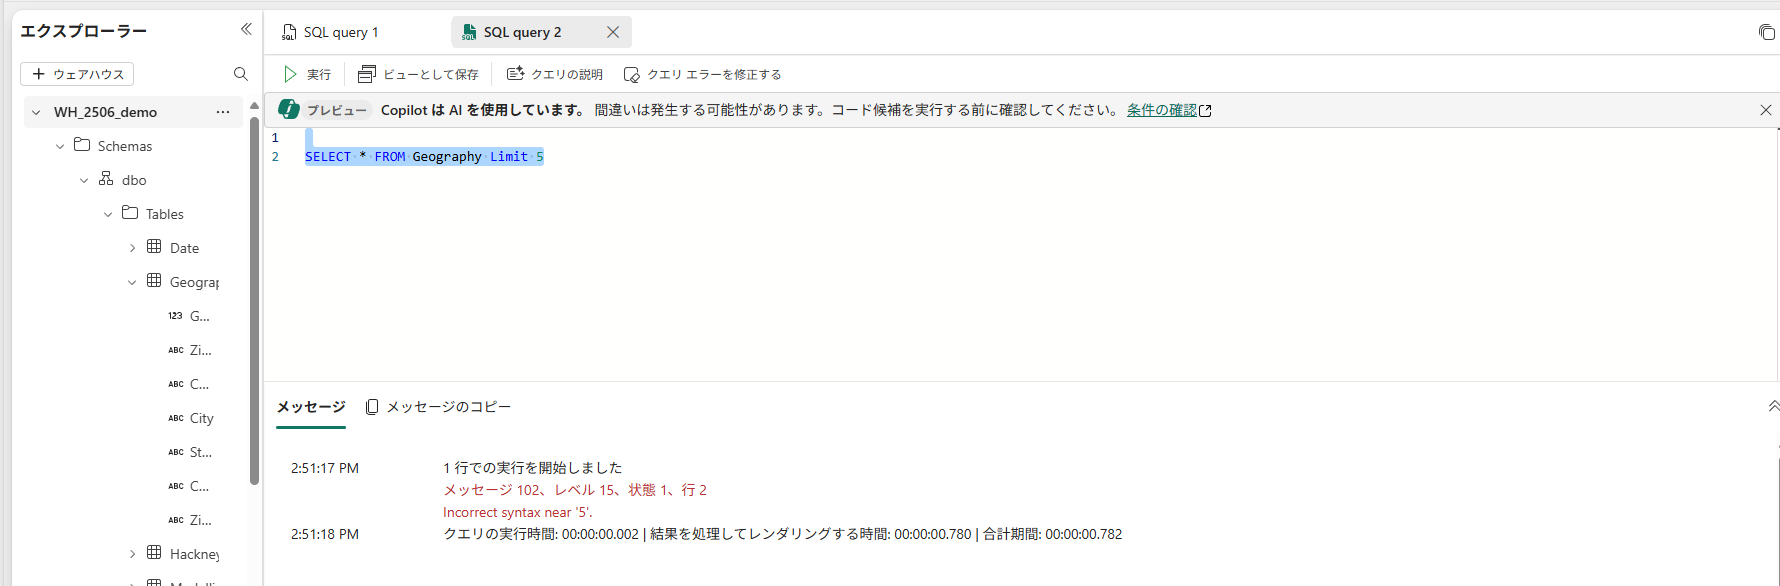Click the Explorer pane vertical scrollbar
Screen dimensions: 1780x586
coord(254,300)
